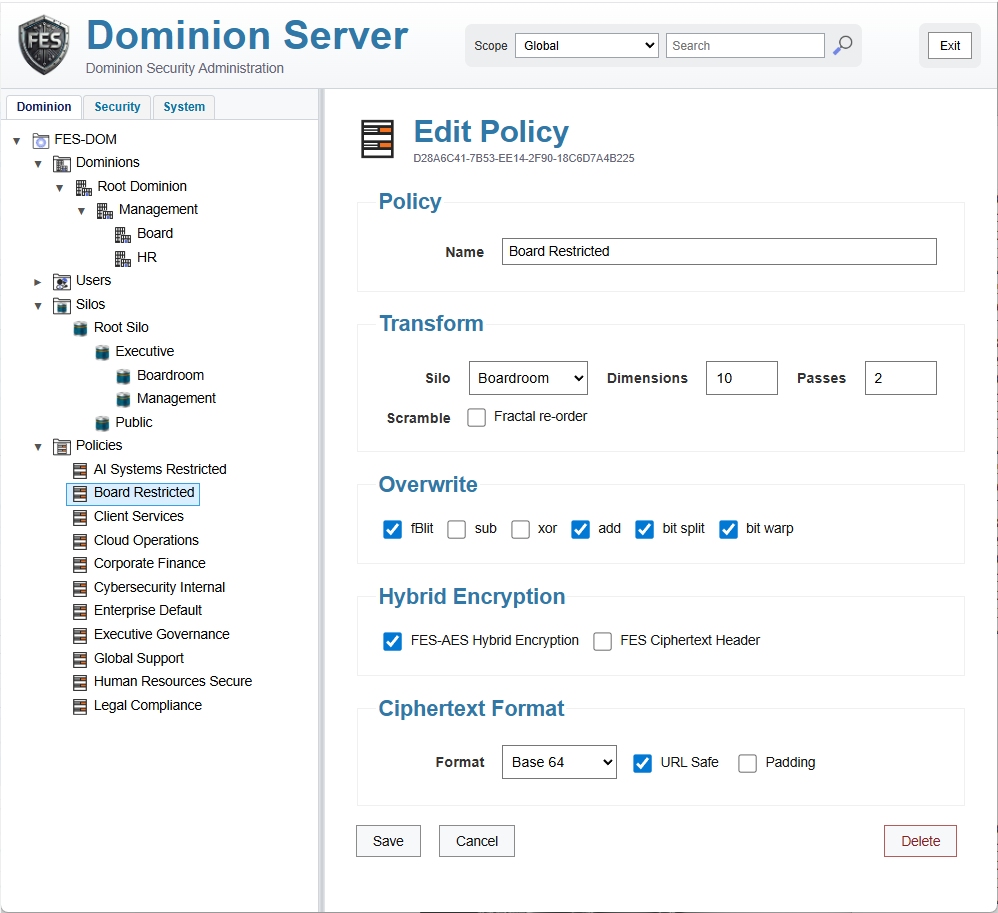Click the Root Dominion building icon
The image size is (998, 913).
(83, 187)
